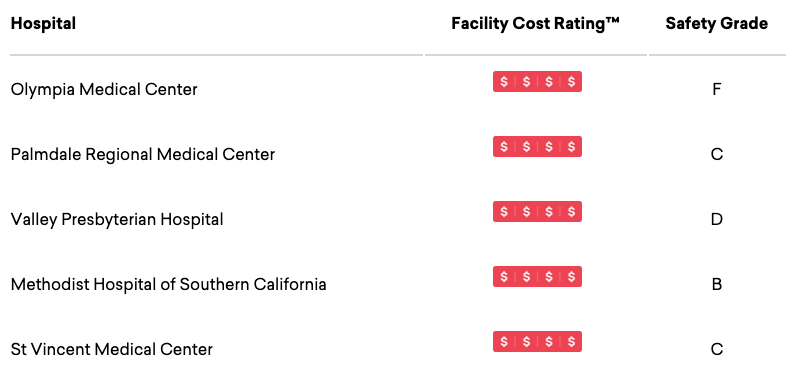Click St Vincent's C safety grade
796x378 pixels.
coord(717,349)
